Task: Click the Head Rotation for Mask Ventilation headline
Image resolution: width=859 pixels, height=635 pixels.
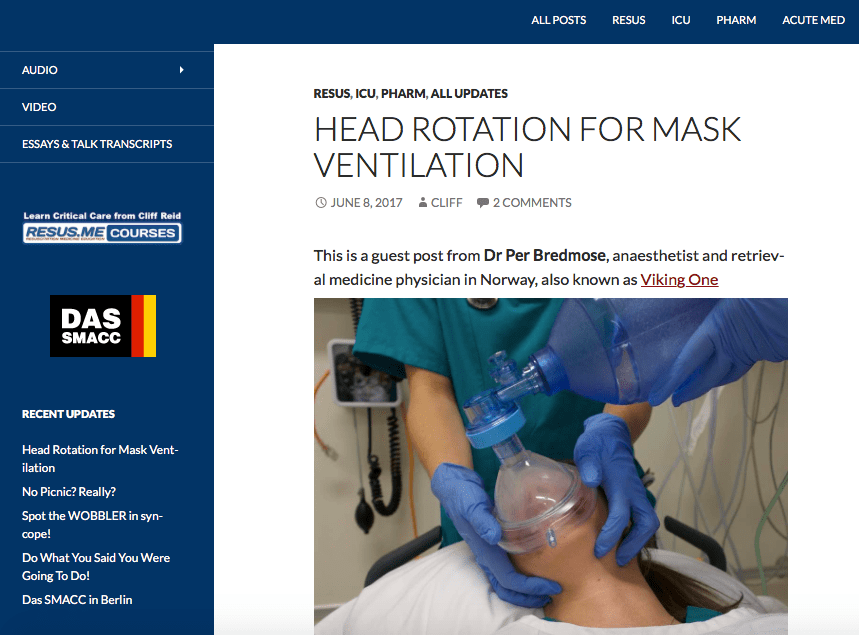Action: pos(527,146)
